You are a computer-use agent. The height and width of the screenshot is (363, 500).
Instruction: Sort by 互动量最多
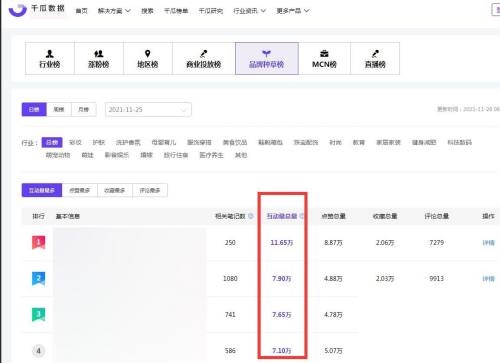[x=42, y=190]
